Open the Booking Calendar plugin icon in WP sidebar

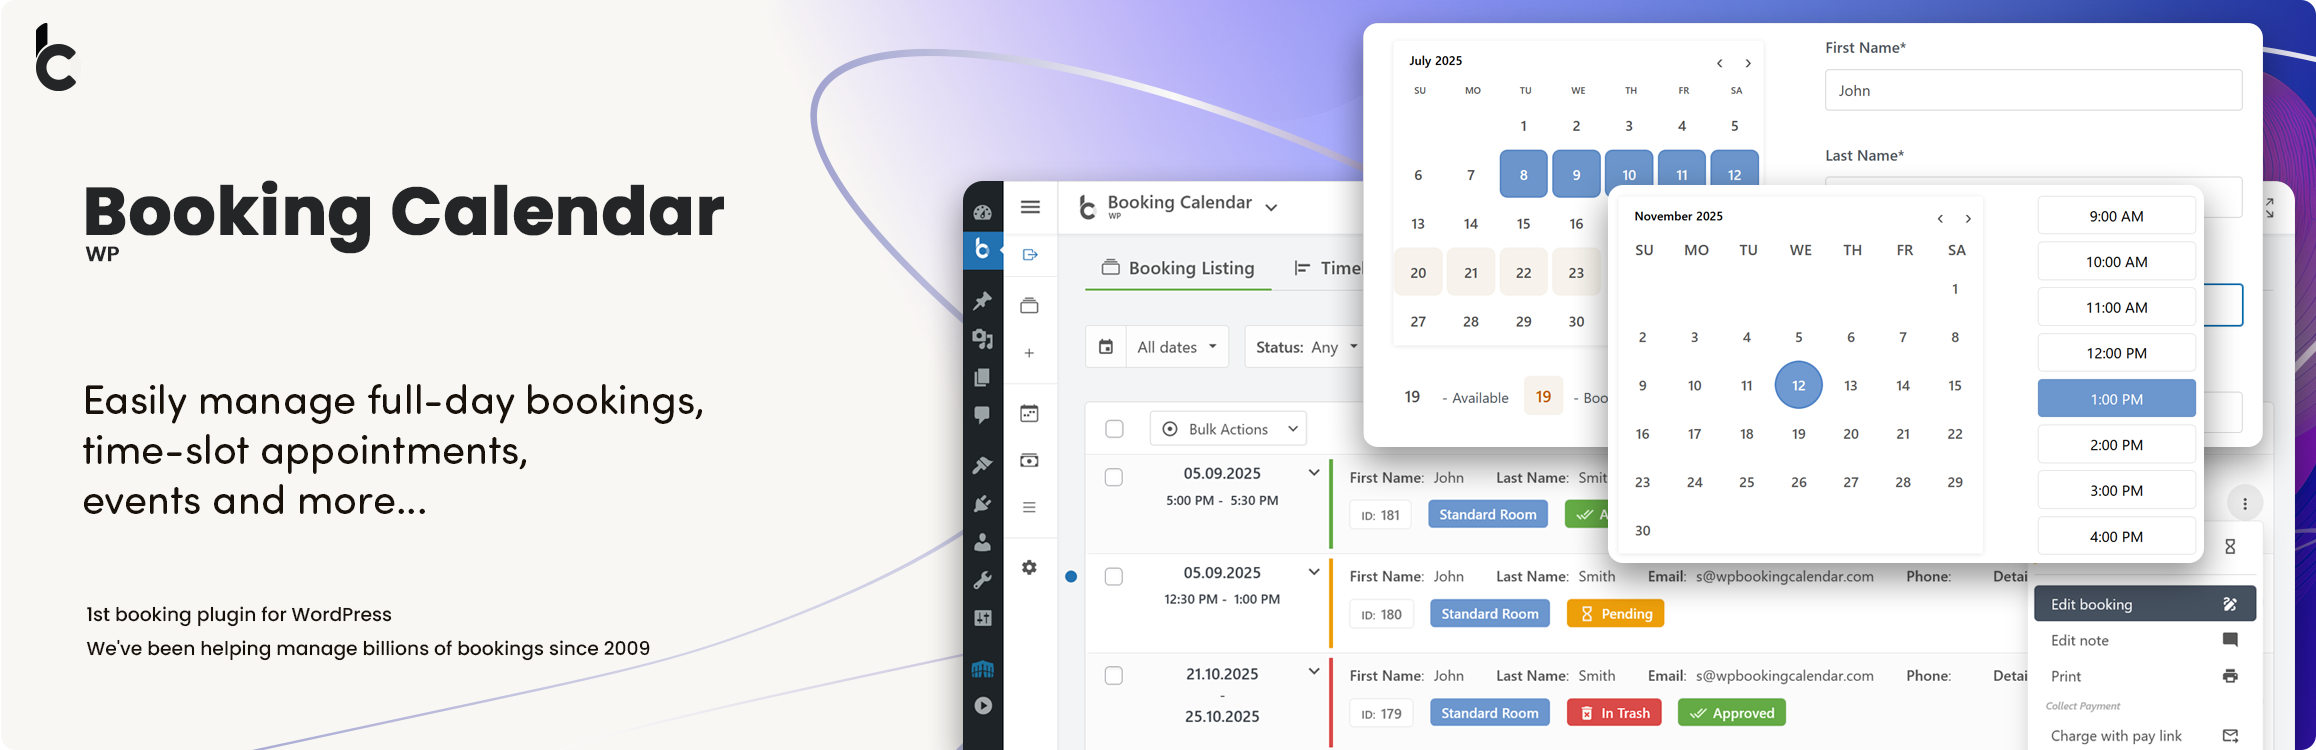(x=983, y=249)
